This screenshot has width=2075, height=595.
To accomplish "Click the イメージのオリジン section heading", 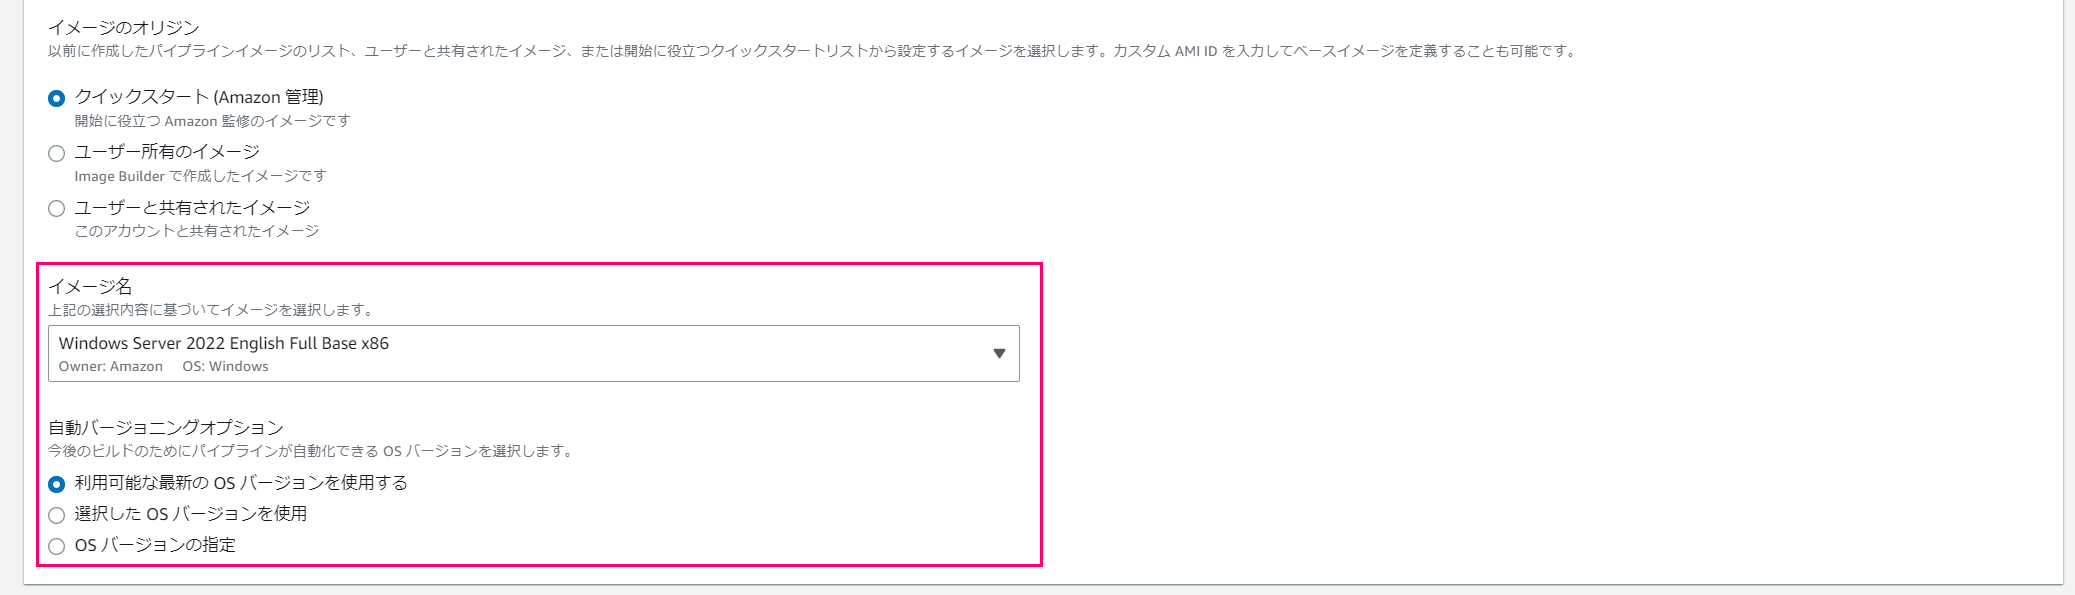I will pyautogui.click(x=124, y=27).
